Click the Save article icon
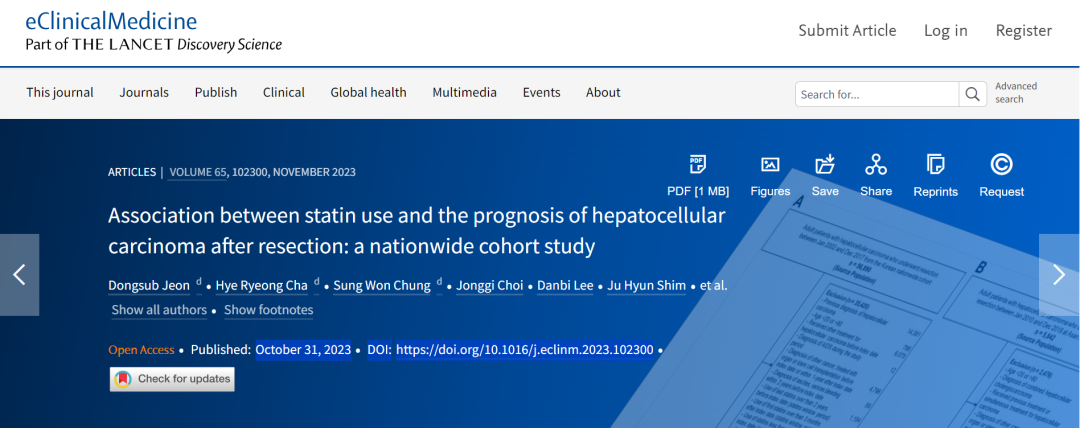The image size is (1080, 428). [x=825, y=165]
